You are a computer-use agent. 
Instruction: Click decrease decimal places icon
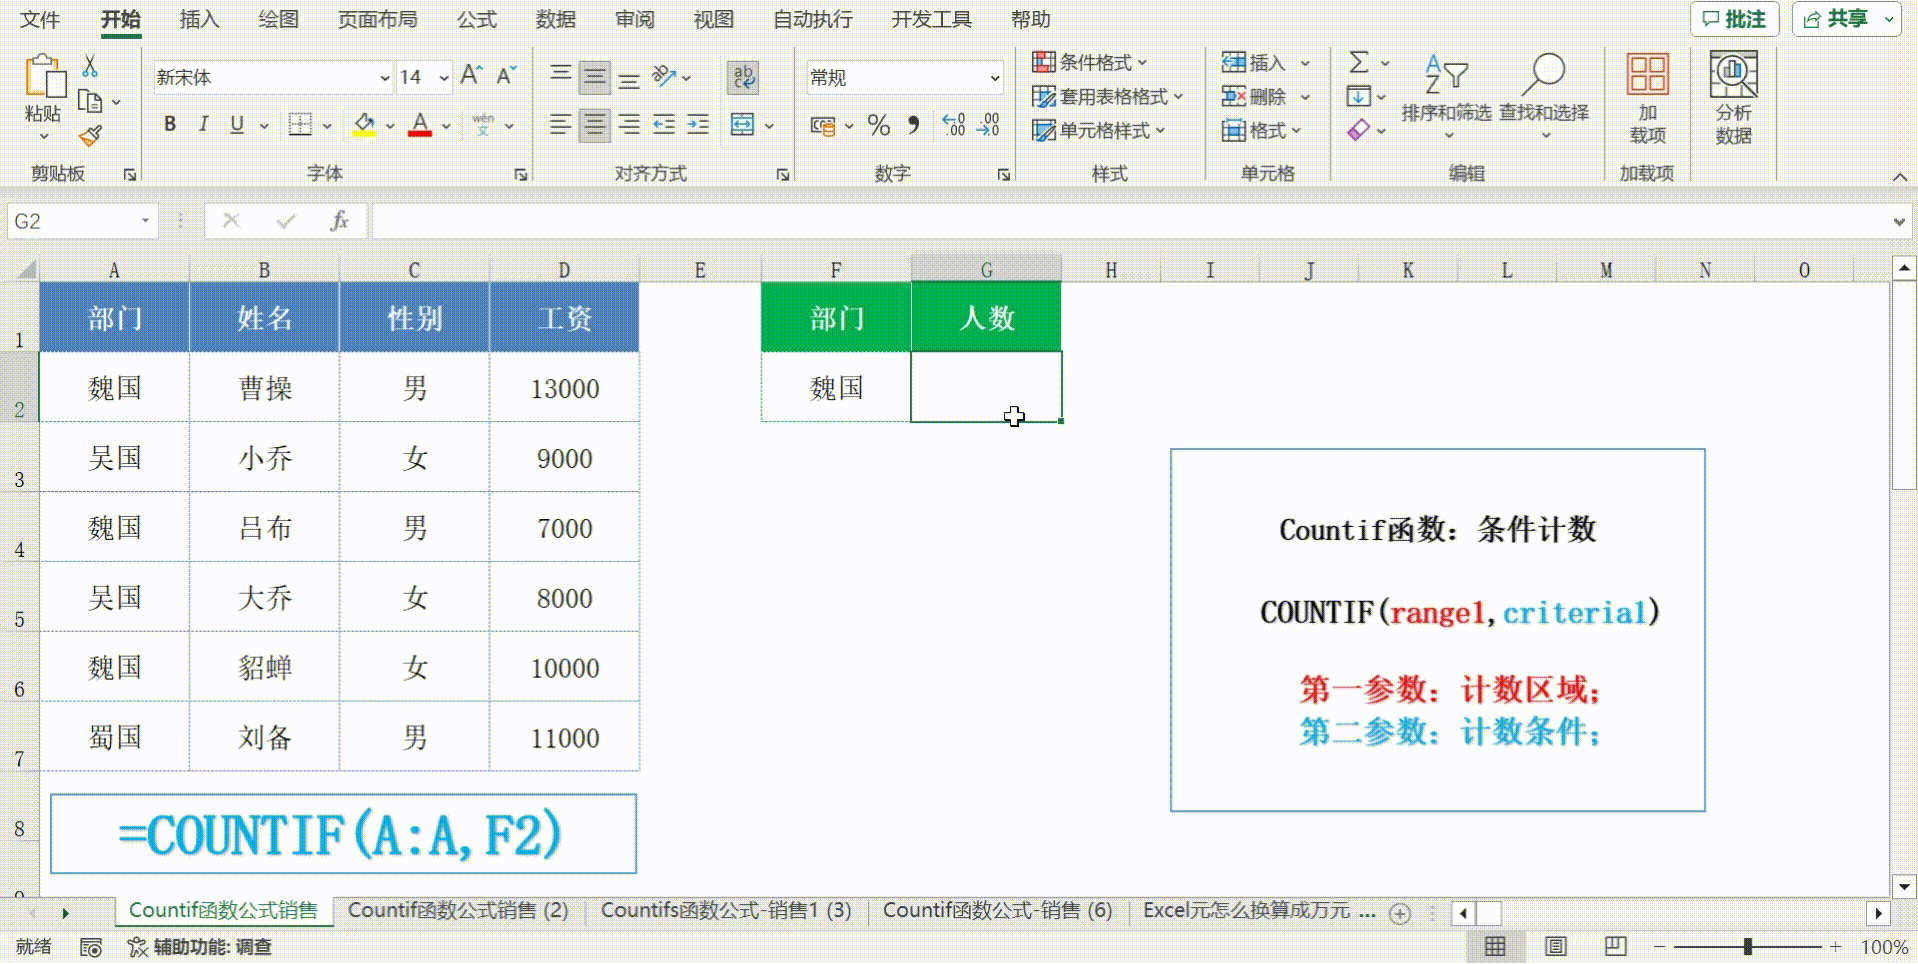click(988, 125)
